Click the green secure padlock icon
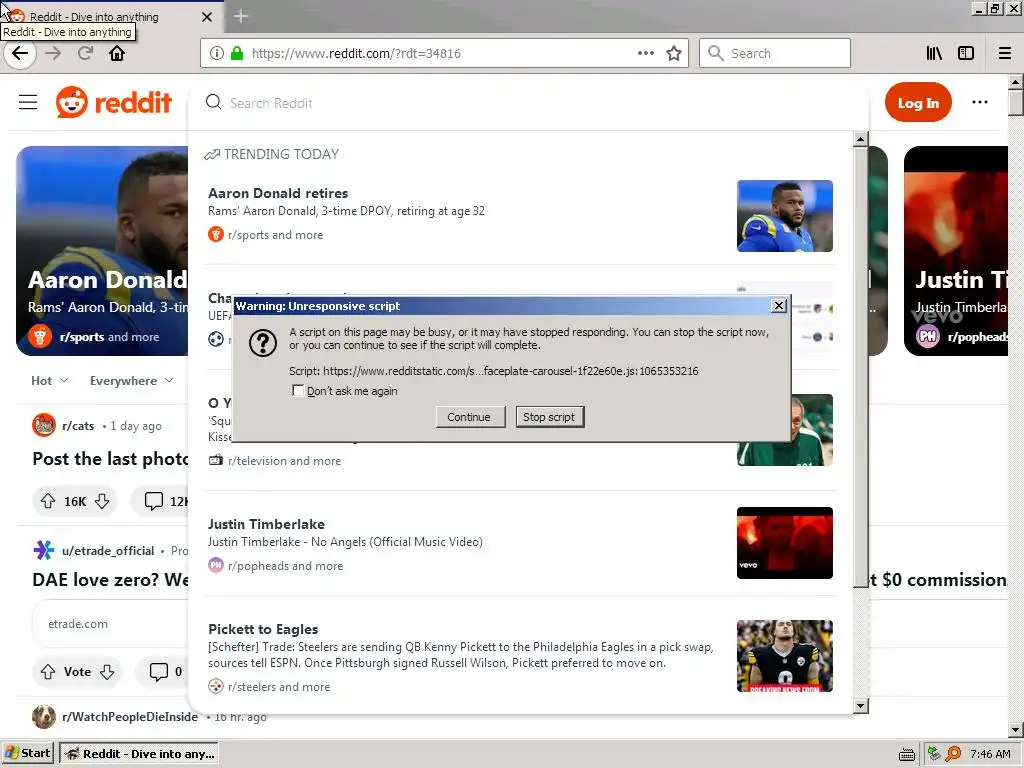Viewport: 1024px width, 768px height. pos(237,54)
